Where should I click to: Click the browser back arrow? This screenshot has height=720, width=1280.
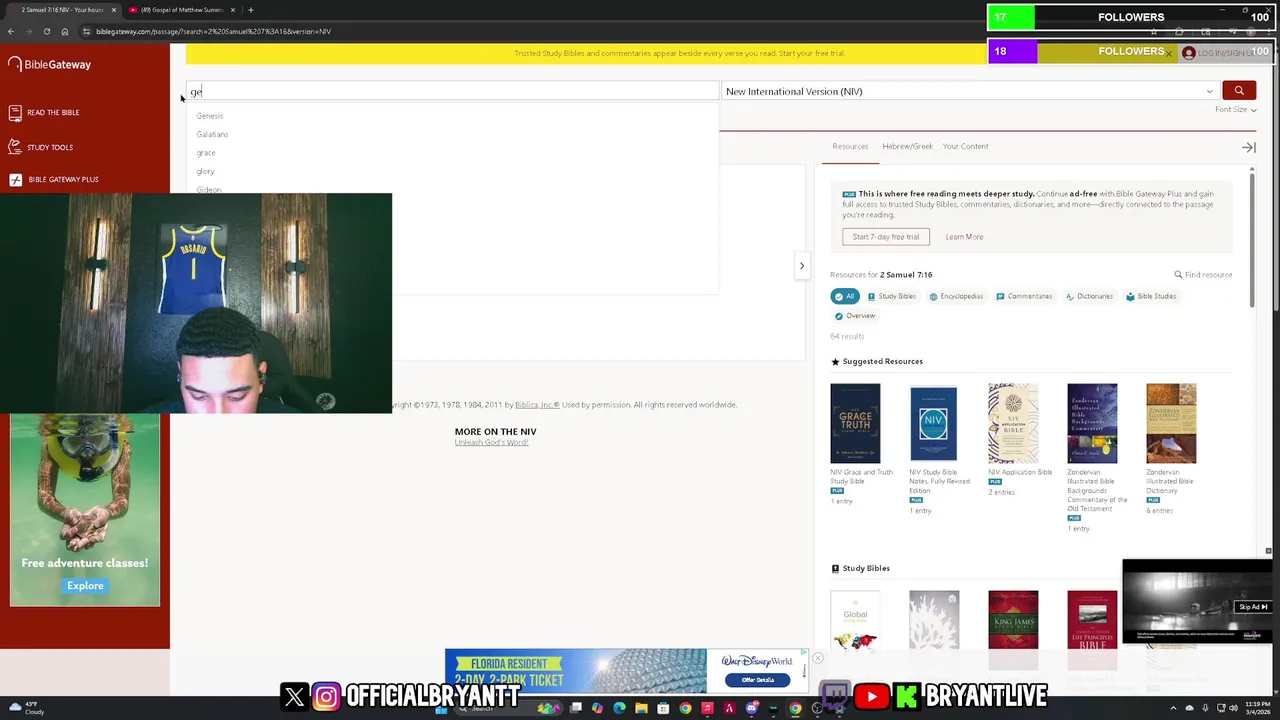tap(11, 31)
